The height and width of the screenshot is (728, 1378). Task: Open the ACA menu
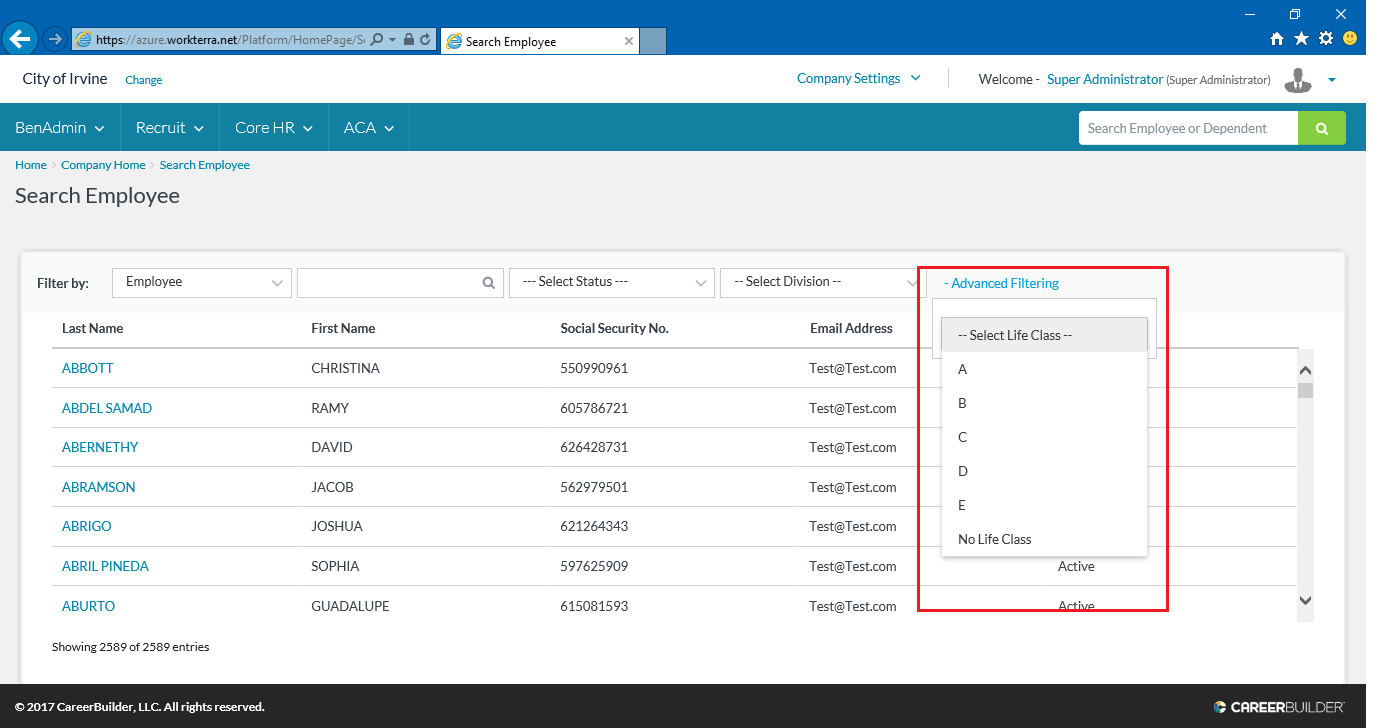369,127
